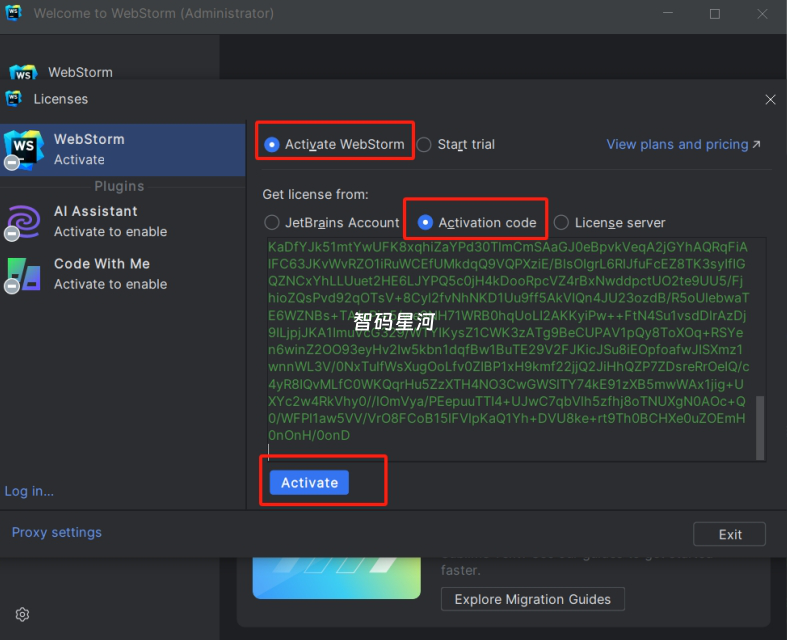This screenshot has width=787, height=640.
Task: Click the Code With Me icon
Action: (x=23, y=274)
